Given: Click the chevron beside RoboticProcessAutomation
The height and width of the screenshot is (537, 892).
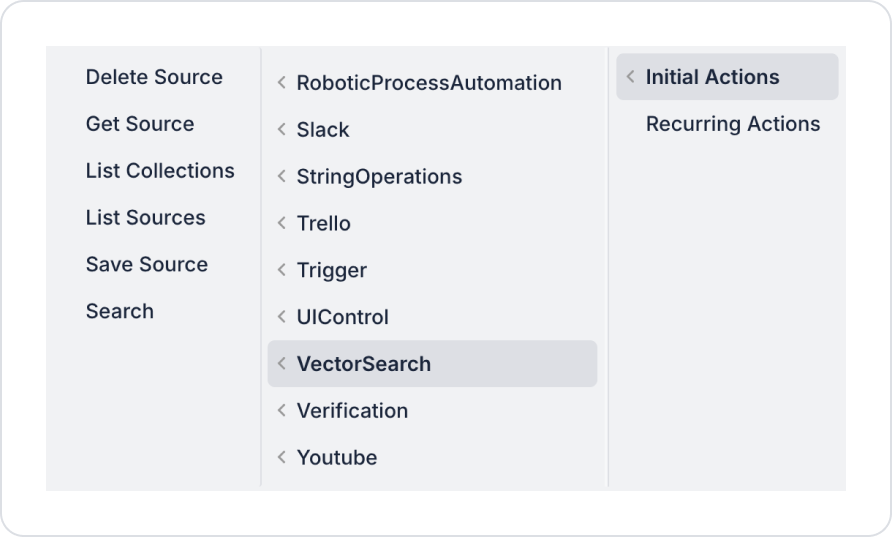Looking at the screenshot, I should pos(282,83).
